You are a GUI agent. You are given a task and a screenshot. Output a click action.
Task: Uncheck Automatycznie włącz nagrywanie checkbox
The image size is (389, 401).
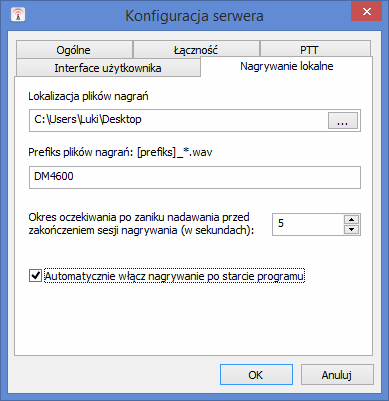35,276
